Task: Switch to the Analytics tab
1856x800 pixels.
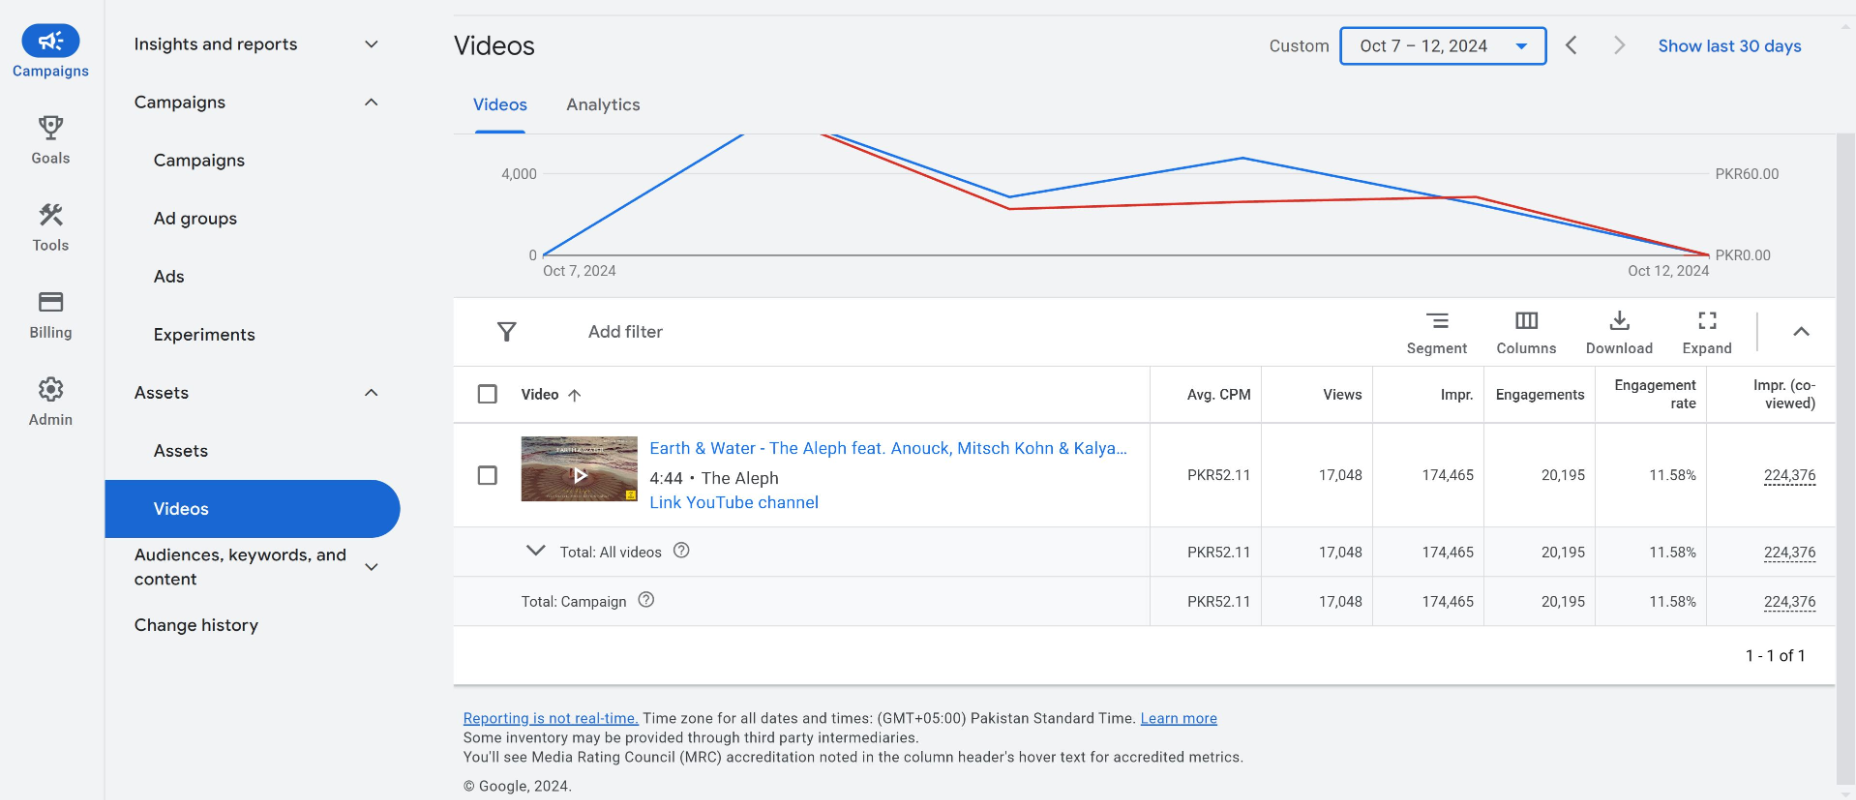Action: [602, 105]
